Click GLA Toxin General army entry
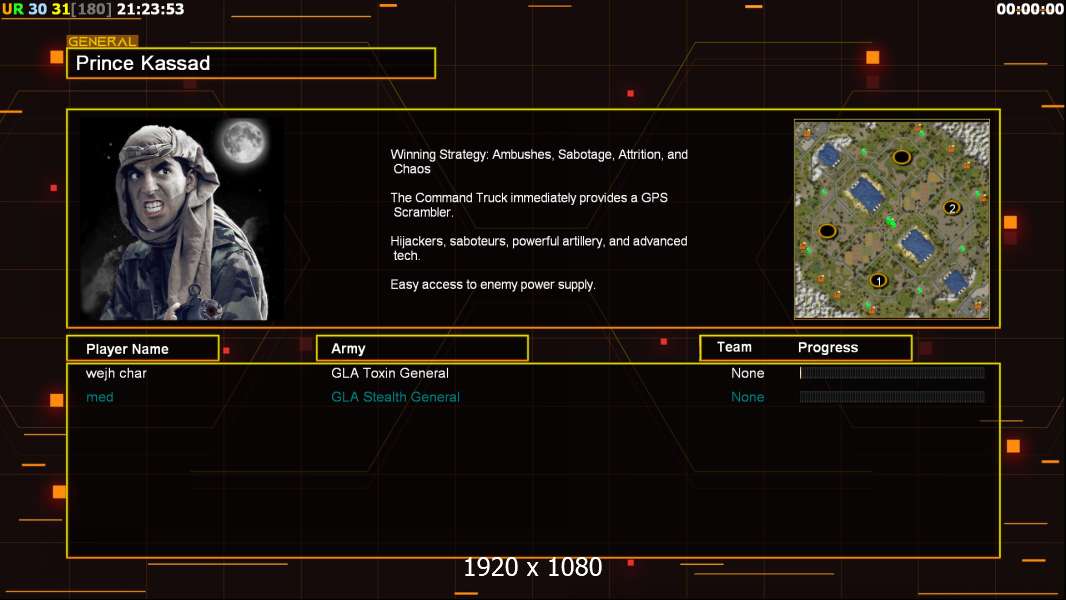Screen dimensions: 1066x600 point(390,373)
